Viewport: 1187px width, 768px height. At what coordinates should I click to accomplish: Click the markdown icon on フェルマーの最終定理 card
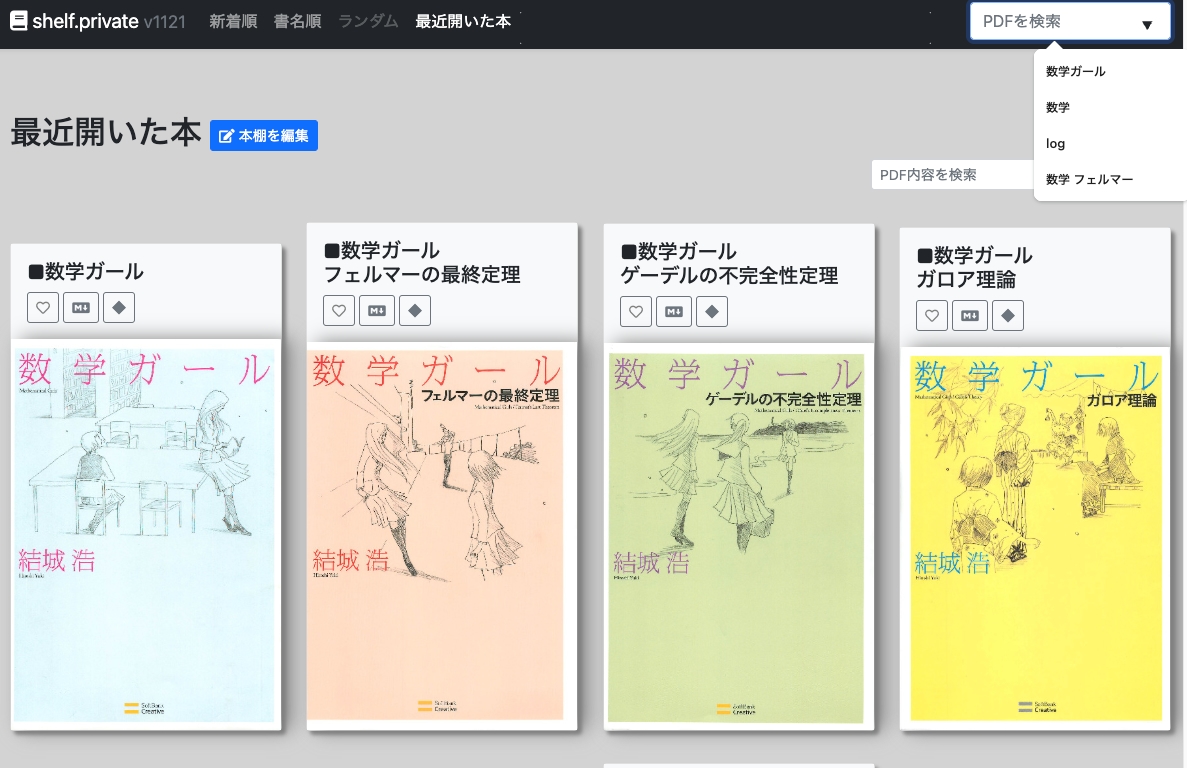377,310
